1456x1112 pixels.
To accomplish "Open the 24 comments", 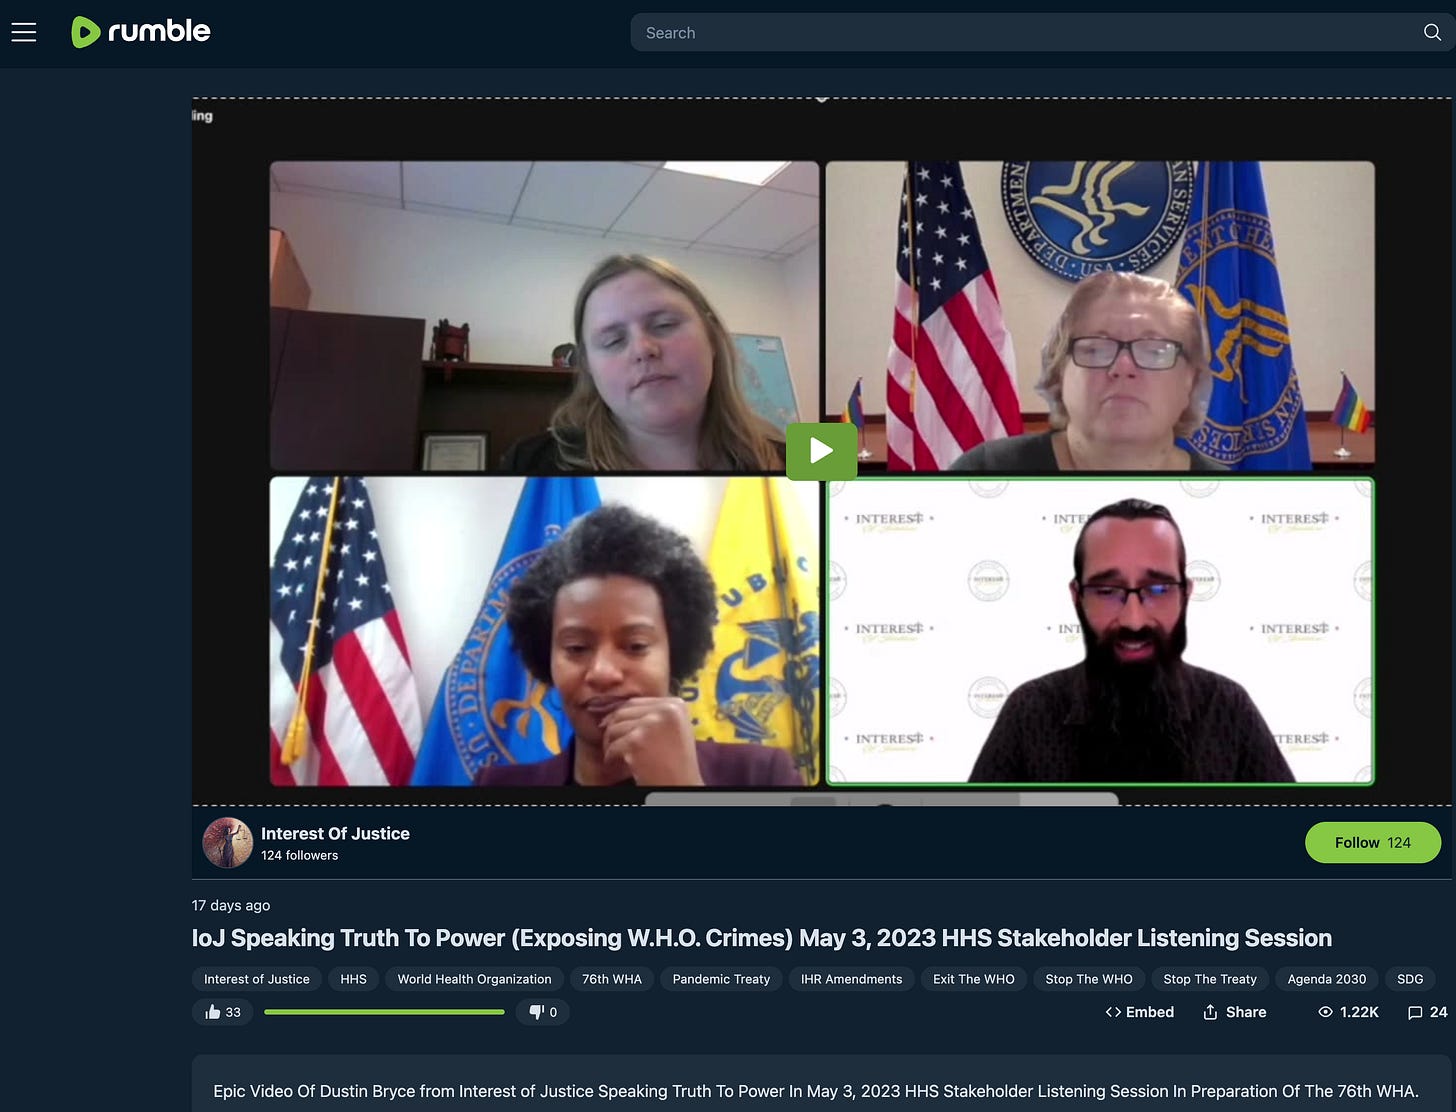I will coord(1427,1012).
